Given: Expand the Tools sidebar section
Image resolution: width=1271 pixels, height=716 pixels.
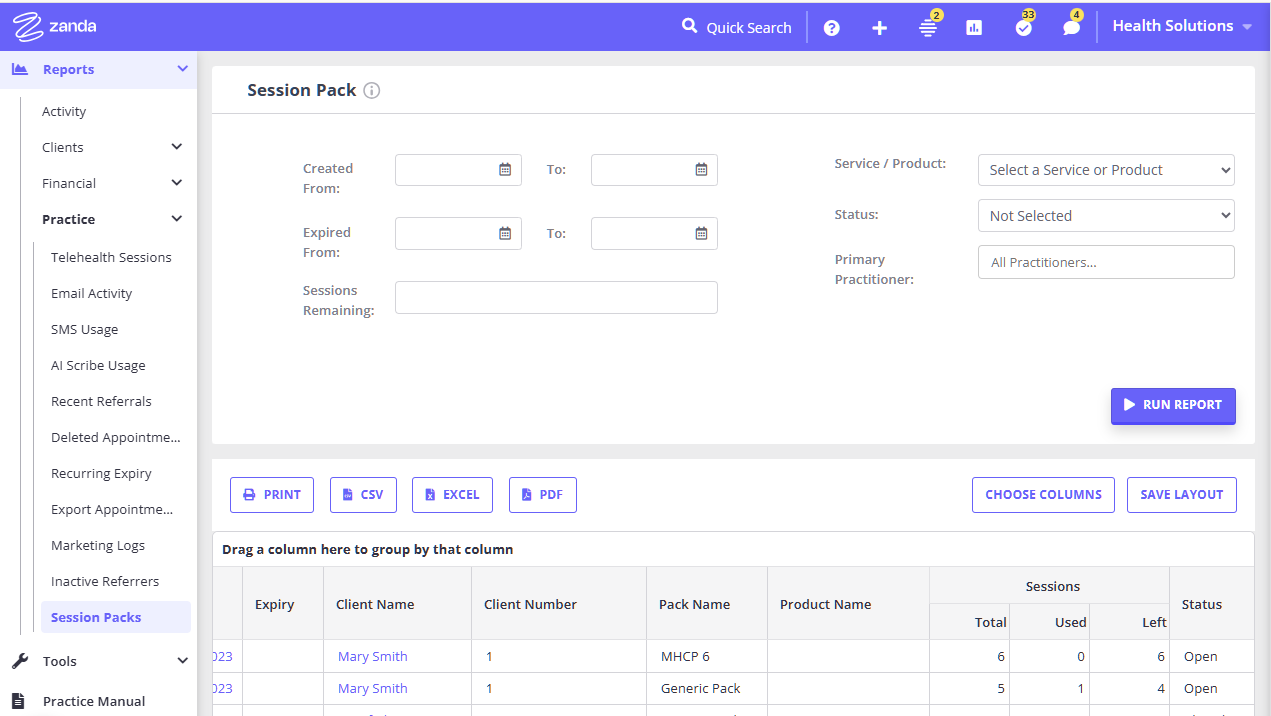Looking at the screenshot, I should pos(182,661).
